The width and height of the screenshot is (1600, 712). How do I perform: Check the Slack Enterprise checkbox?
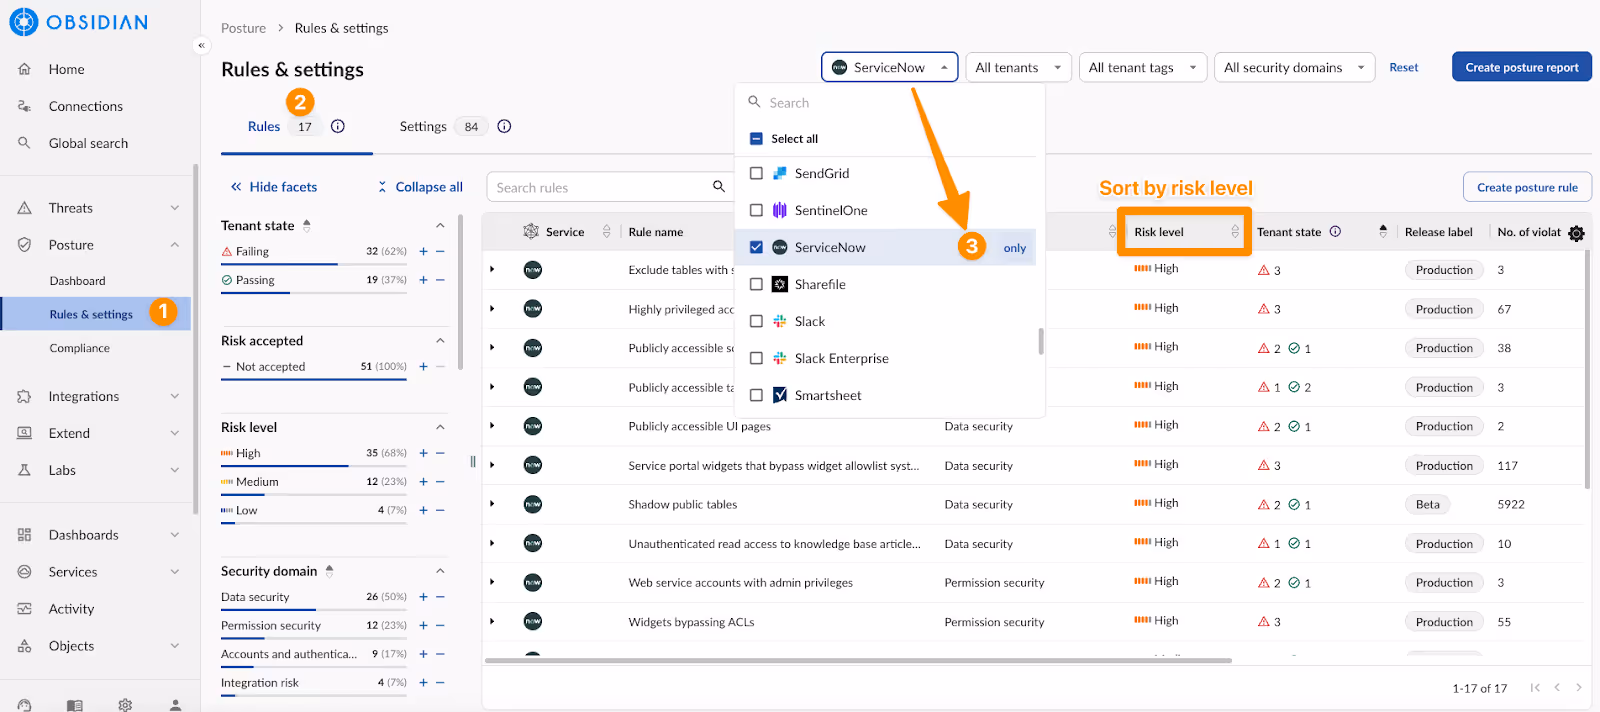click(x=756, y=358)
